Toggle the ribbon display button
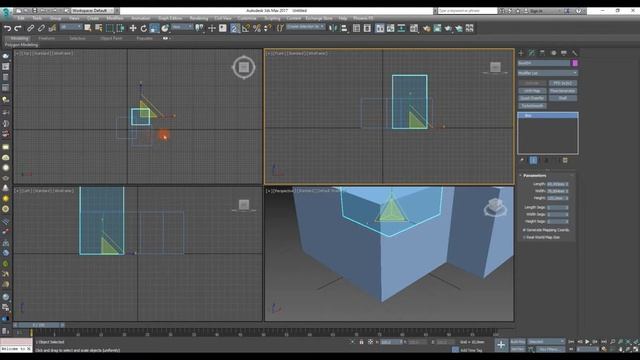Image resolution: width=640 pixels, height=360 pixels. [x=380, y=28]
